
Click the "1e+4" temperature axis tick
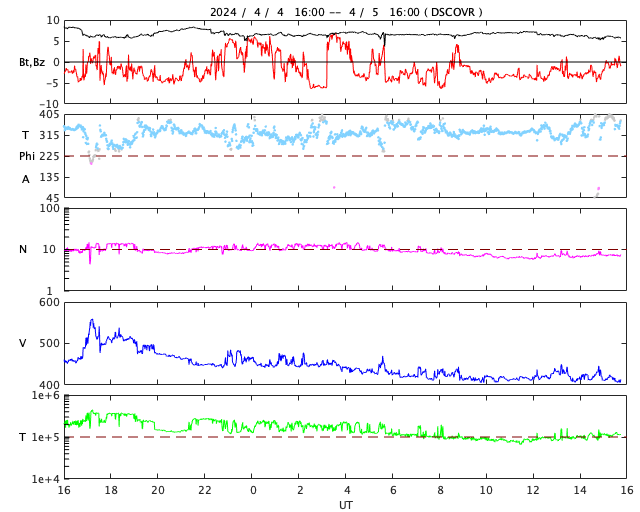(46, 479)
